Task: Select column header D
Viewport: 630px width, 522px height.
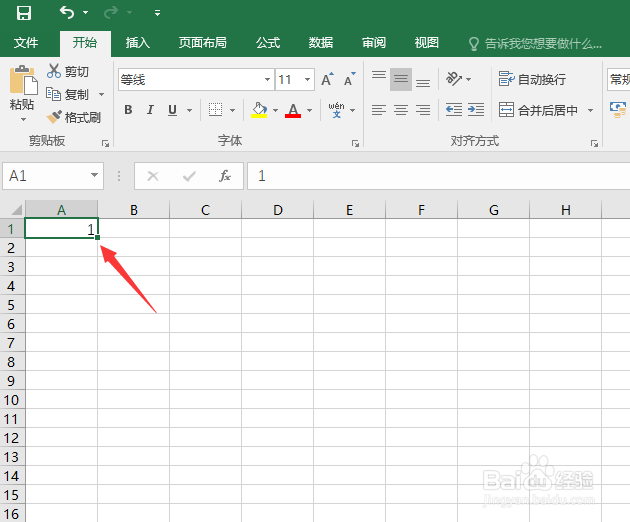Action: (278, 210)
